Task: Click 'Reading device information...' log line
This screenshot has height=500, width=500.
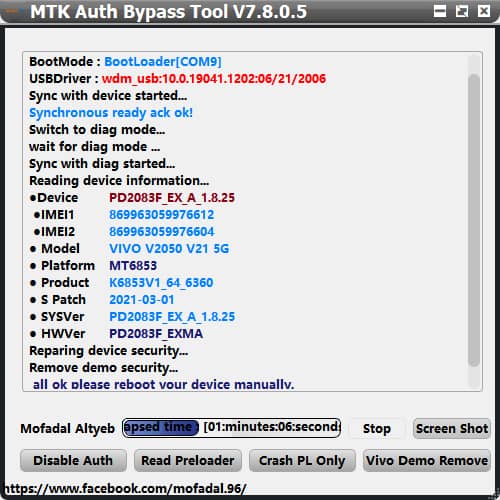Action: [x=119, y=181]
